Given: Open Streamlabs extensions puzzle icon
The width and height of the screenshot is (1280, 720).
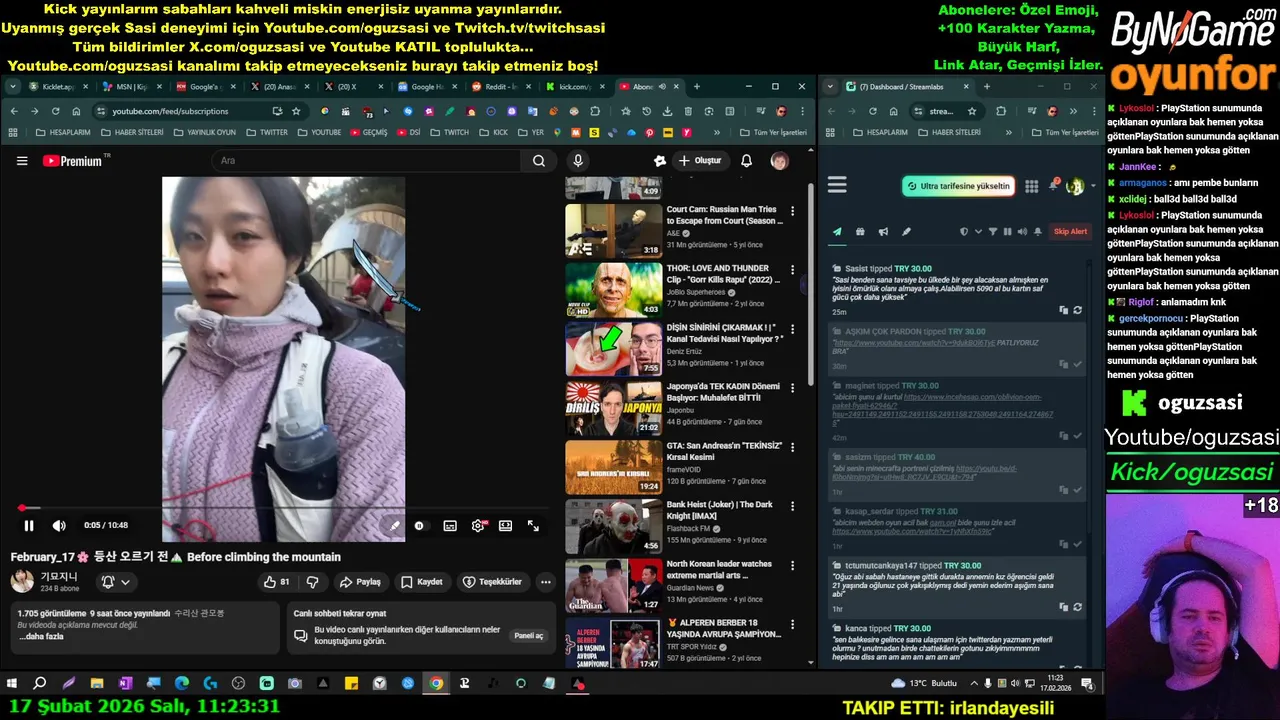Looking at the screenshot, I should (1001, 111).
